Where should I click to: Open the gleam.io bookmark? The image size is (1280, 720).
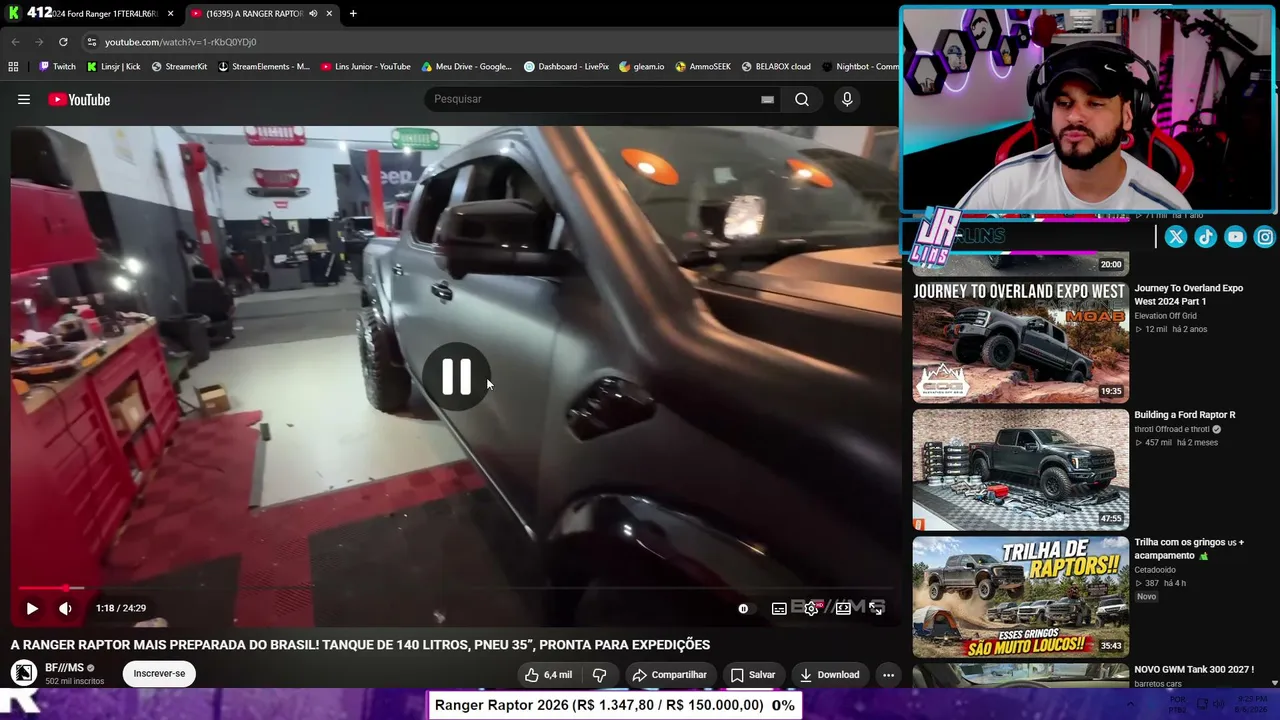click(642, 66)
